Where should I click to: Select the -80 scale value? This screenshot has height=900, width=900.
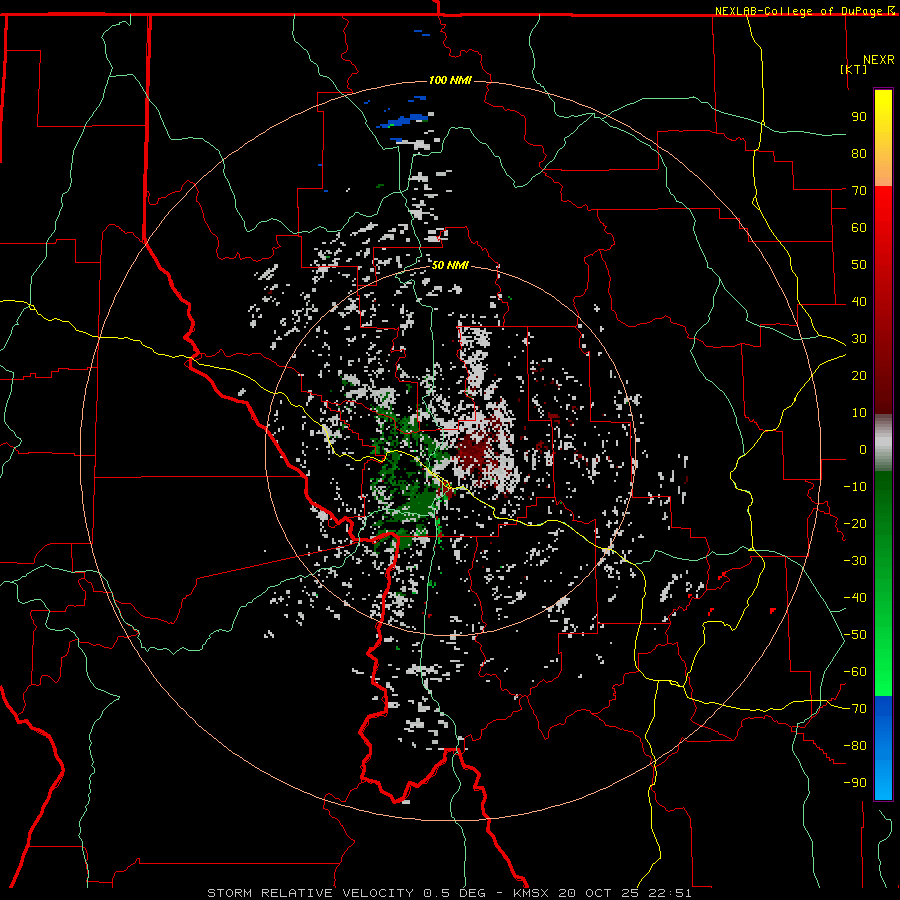pos(855,746)
